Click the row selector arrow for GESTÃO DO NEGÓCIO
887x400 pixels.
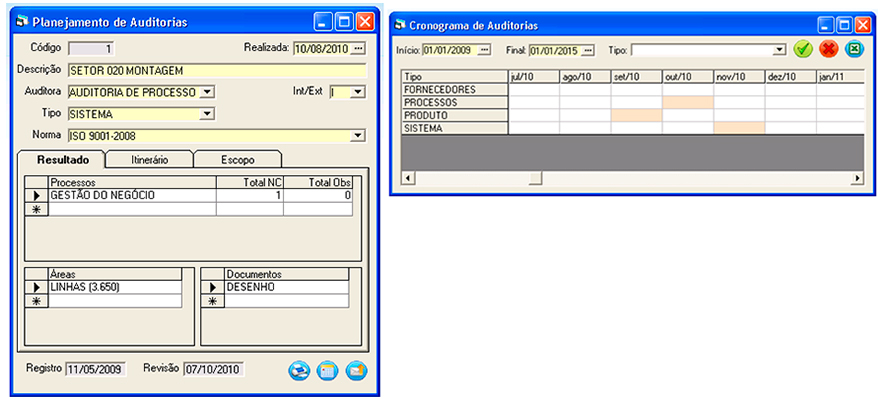click(x=37, y=195)
